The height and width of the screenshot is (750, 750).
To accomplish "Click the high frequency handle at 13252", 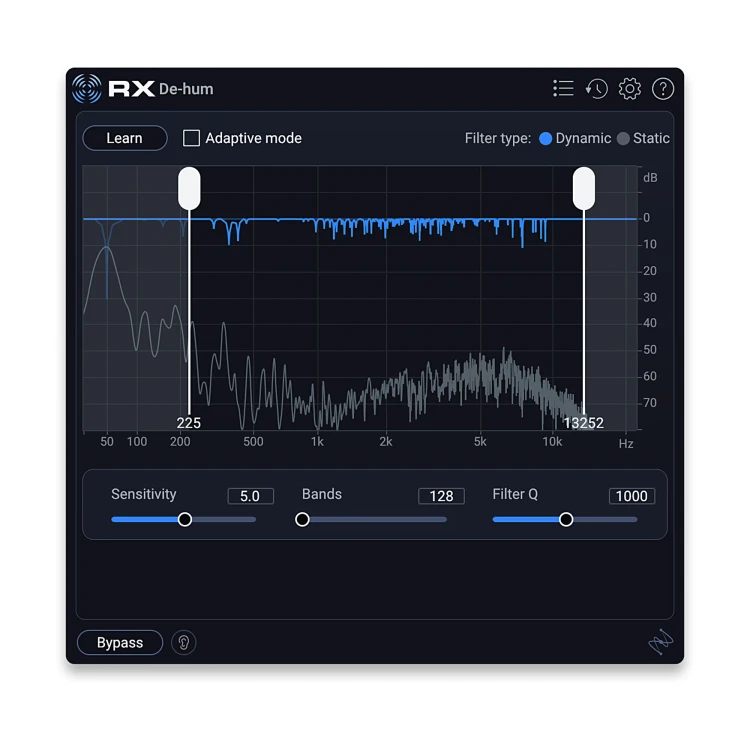I will click(x=584, y=188).
